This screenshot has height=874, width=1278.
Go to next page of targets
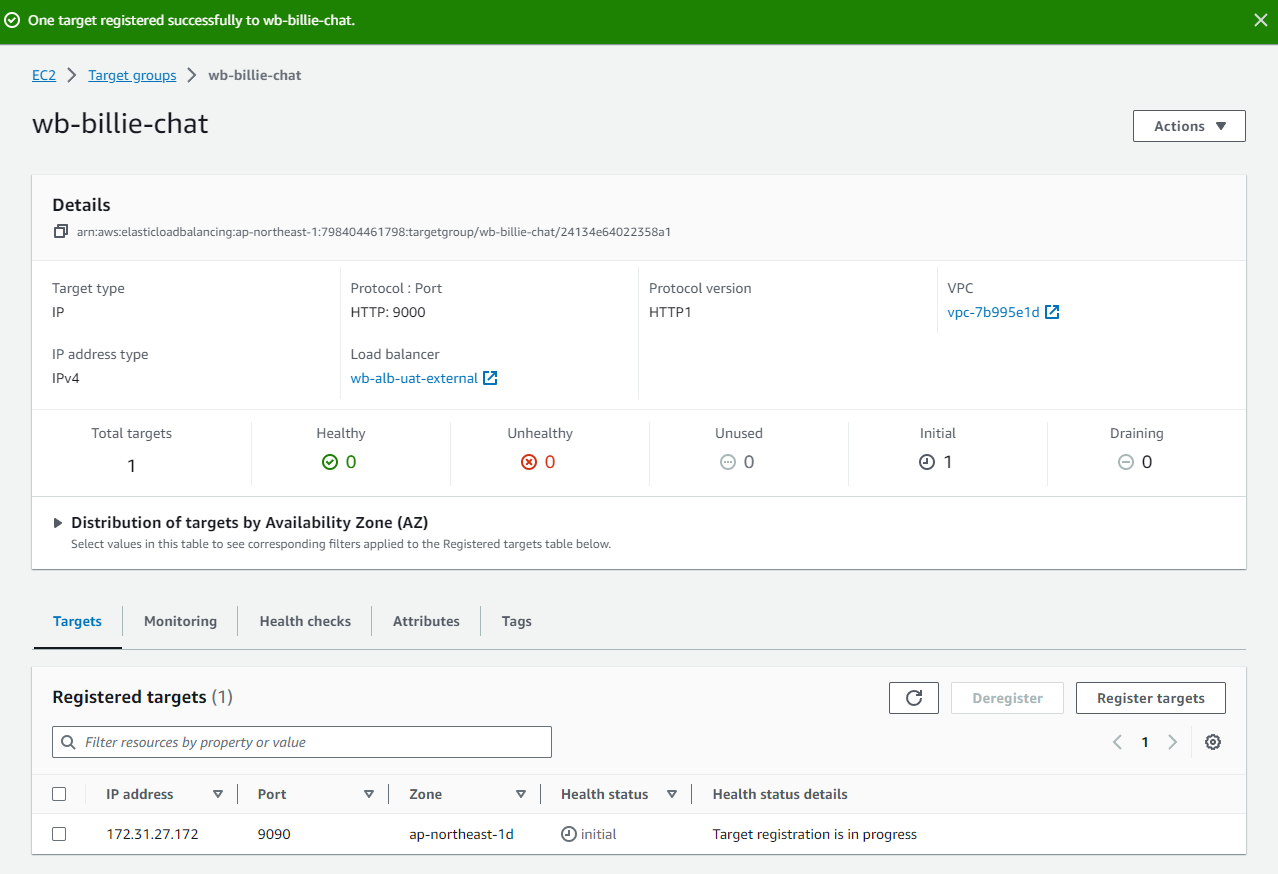pos(1173,742)
